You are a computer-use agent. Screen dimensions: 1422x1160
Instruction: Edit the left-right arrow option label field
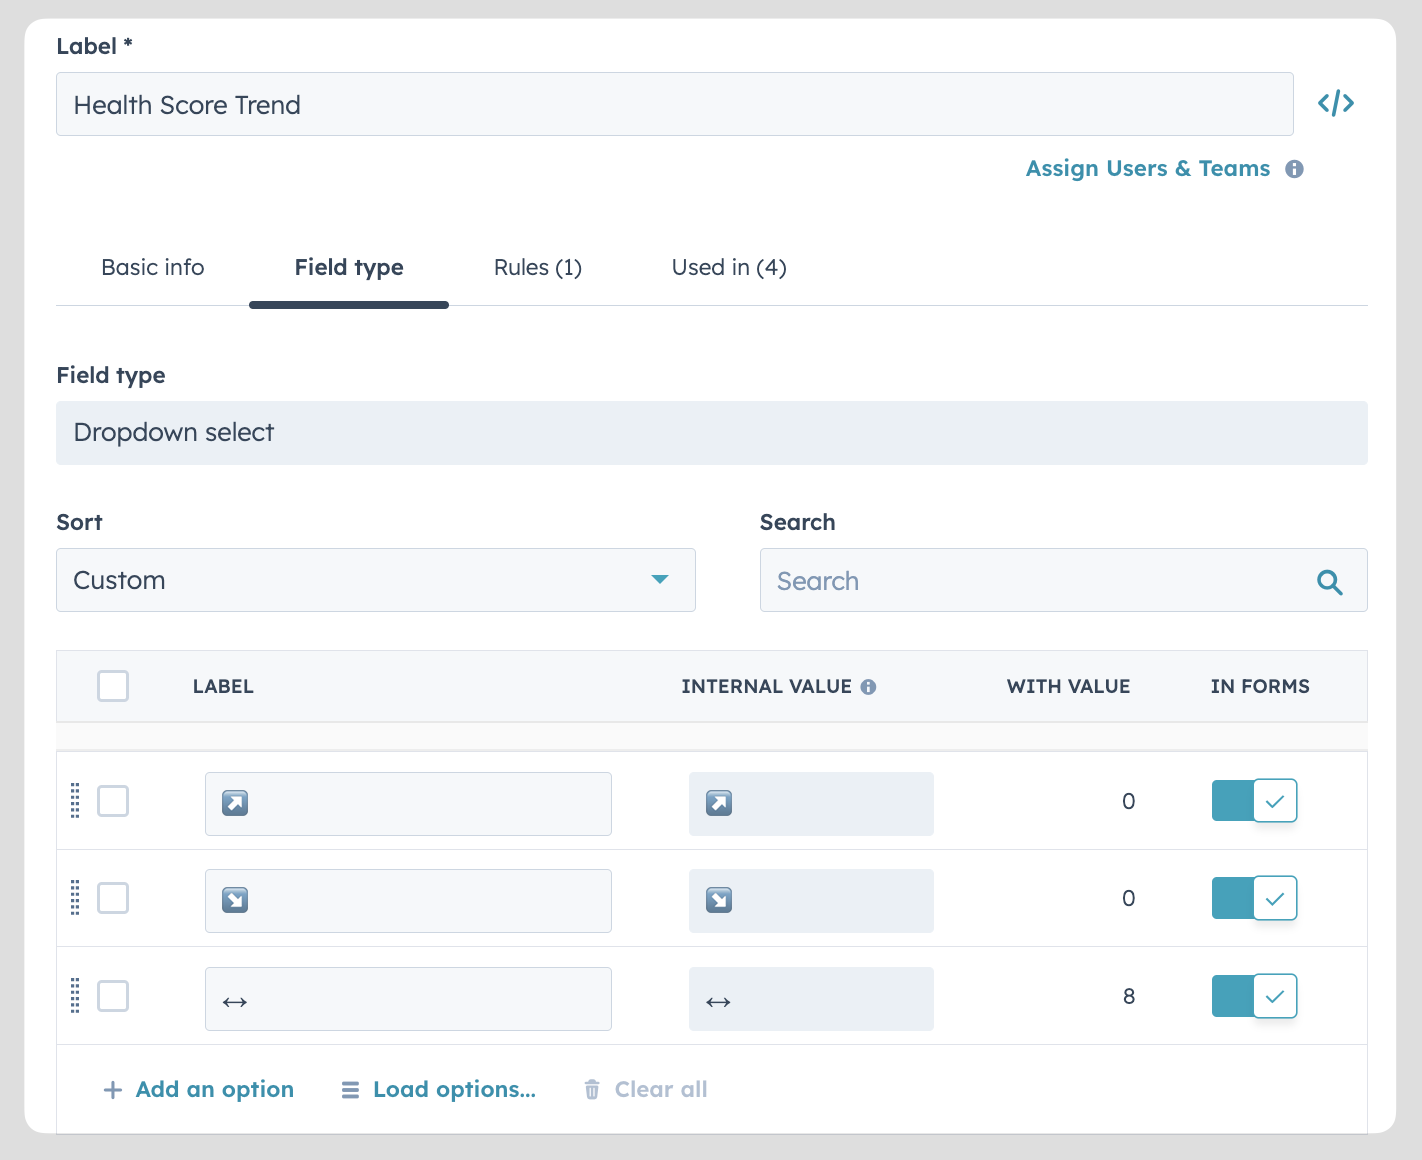408,999
